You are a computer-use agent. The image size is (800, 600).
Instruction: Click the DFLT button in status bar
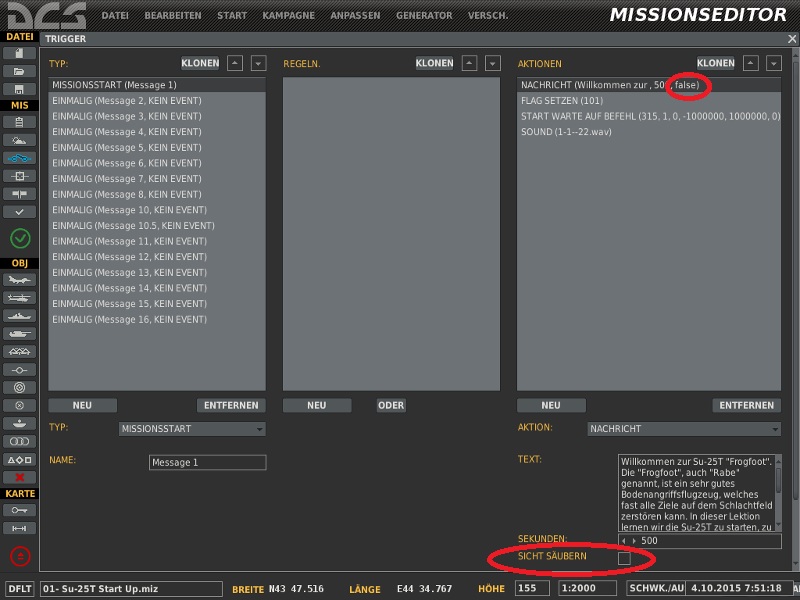click(x=20, y=589)
